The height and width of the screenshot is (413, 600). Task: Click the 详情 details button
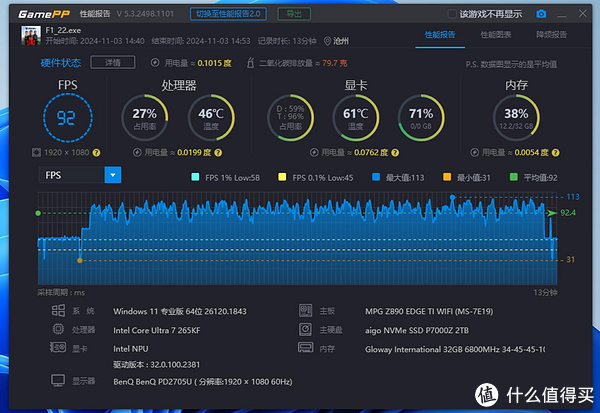[x=113, y=62]
